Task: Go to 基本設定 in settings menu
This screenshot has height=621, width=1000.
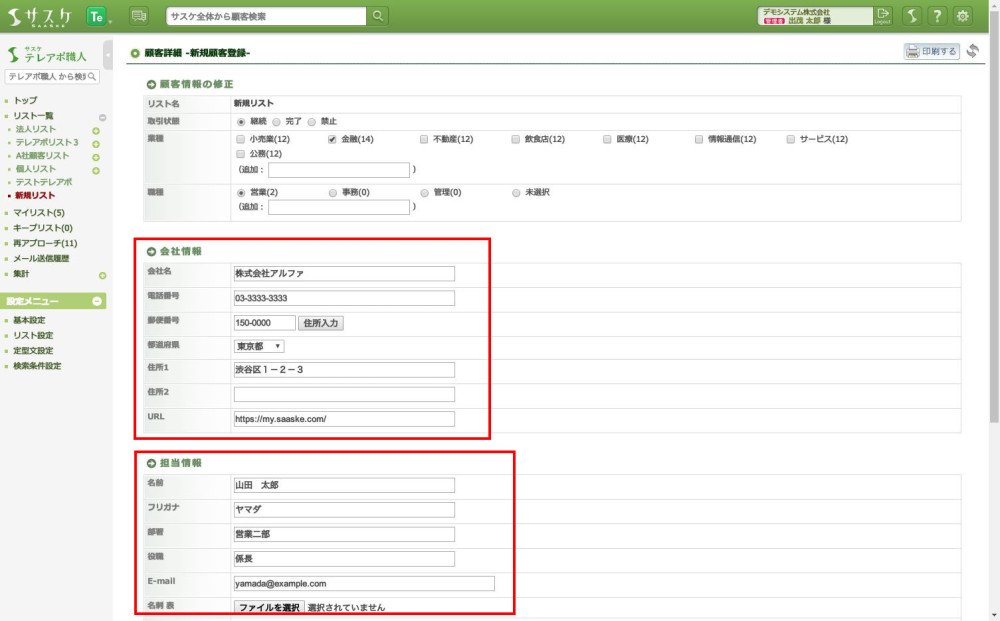Action: point(29,320)
